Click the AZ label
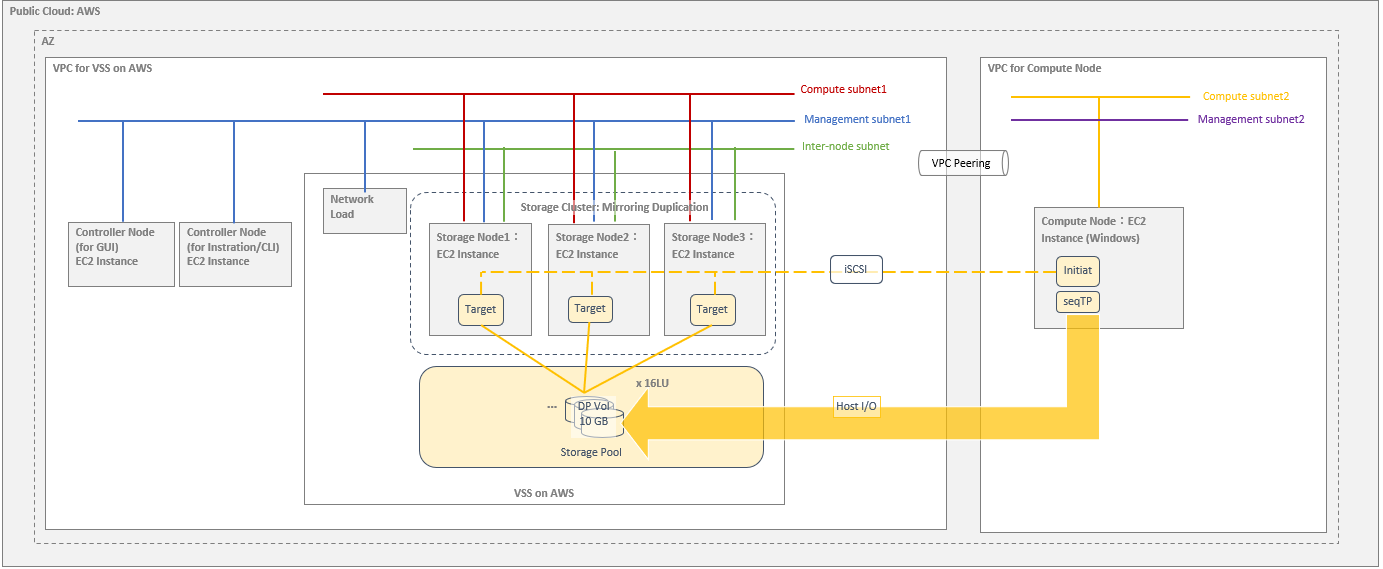The width and height of the screenshot is (1383, 569). (48, 41)
